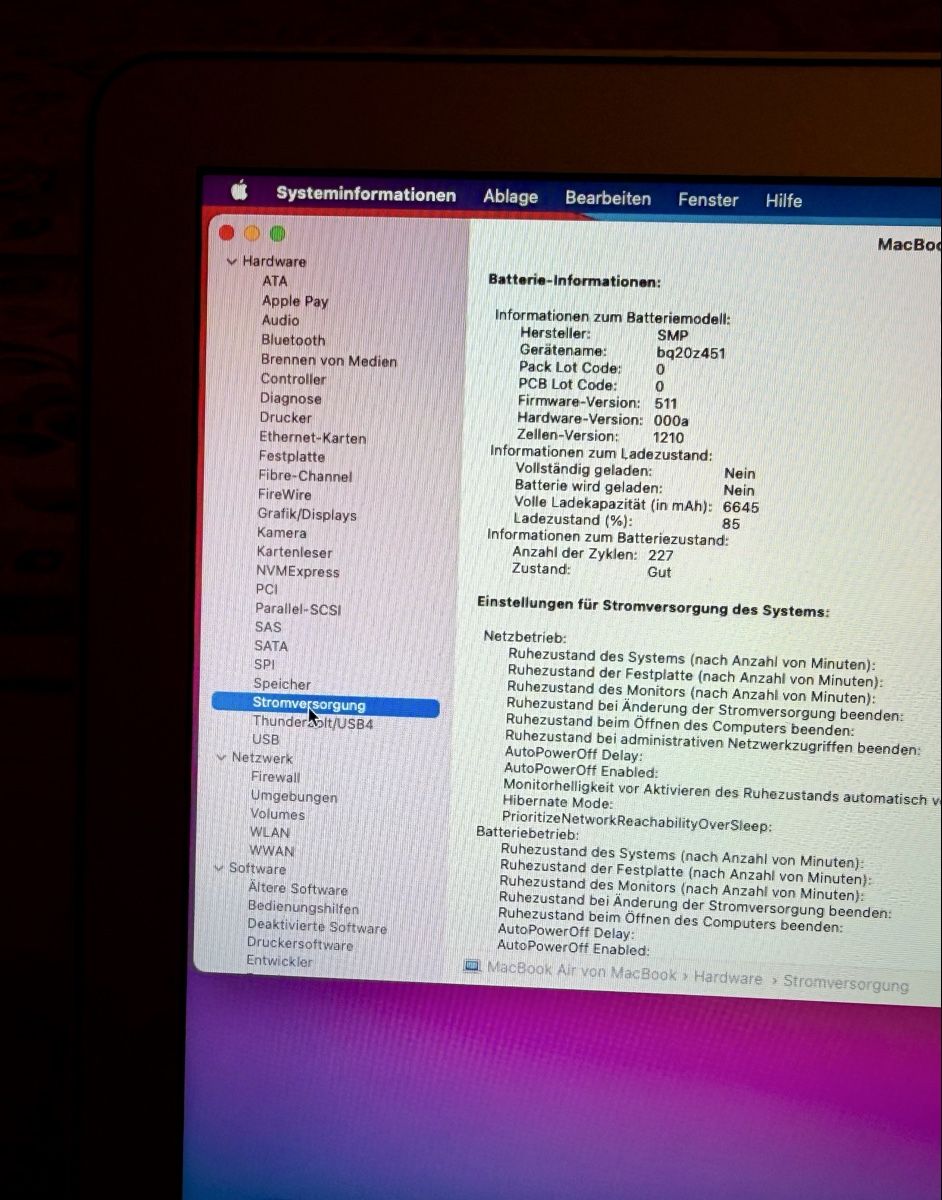
Task: Select Druckersoftware under Software
Action: click(300, 944)
